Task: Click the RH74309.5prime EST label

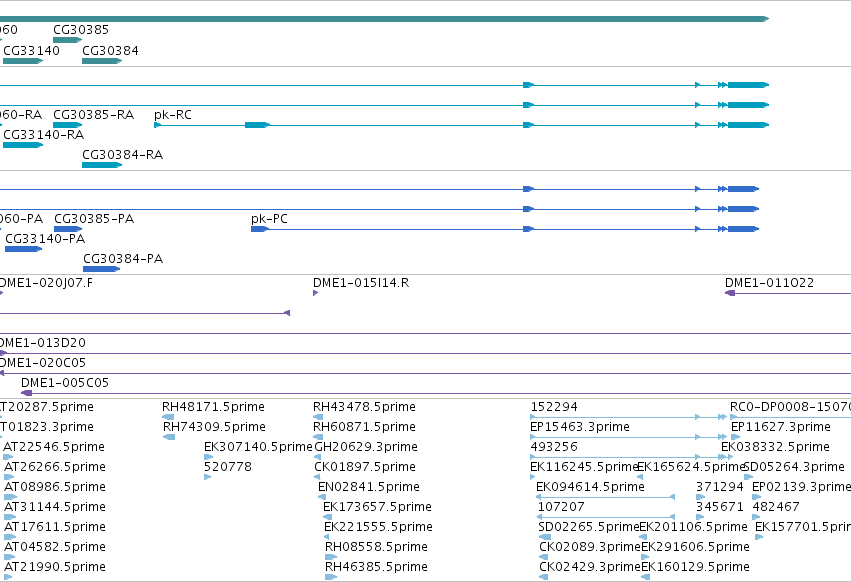Action: (x=214, y=427)
